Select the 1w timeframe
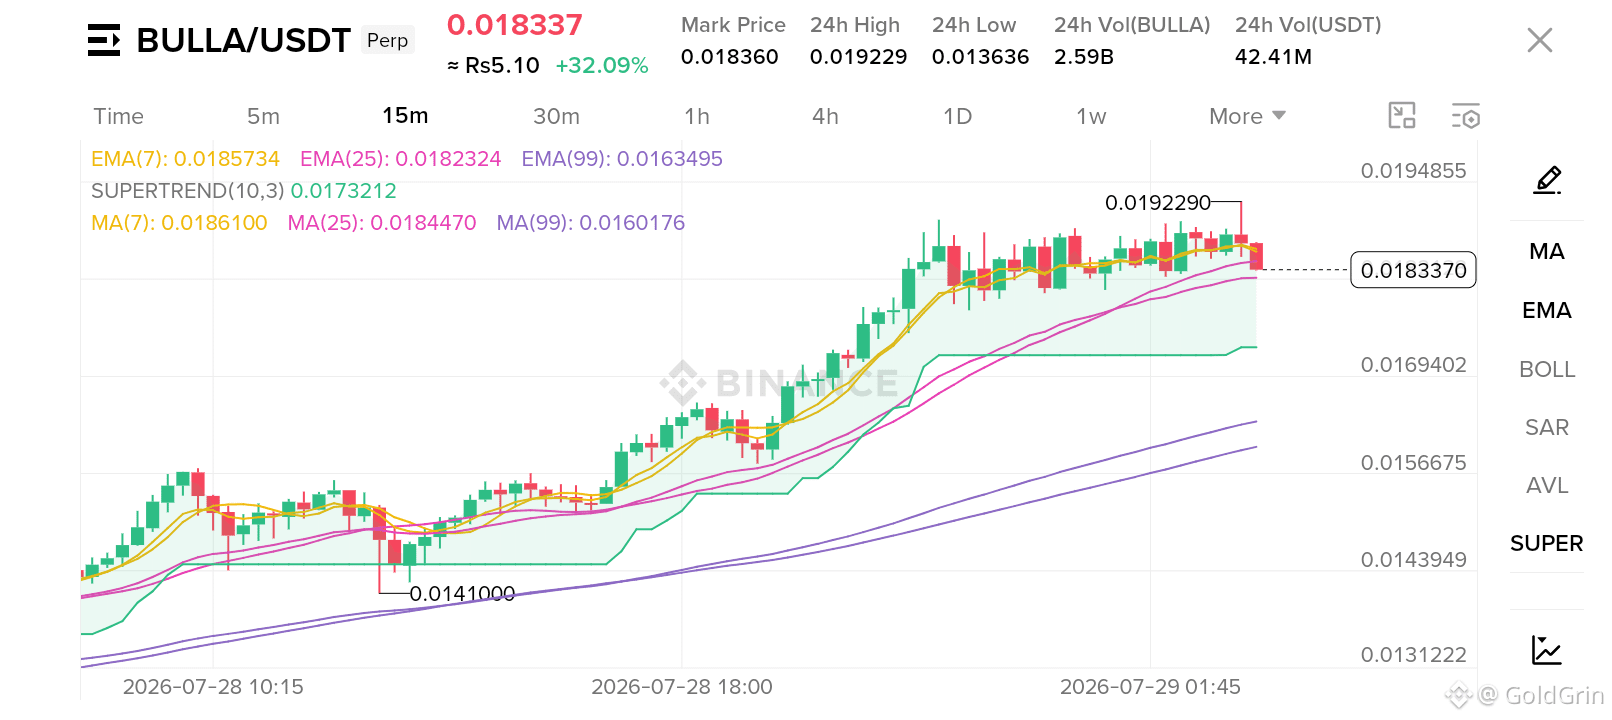1612x720 pixels. (1091, 116)
